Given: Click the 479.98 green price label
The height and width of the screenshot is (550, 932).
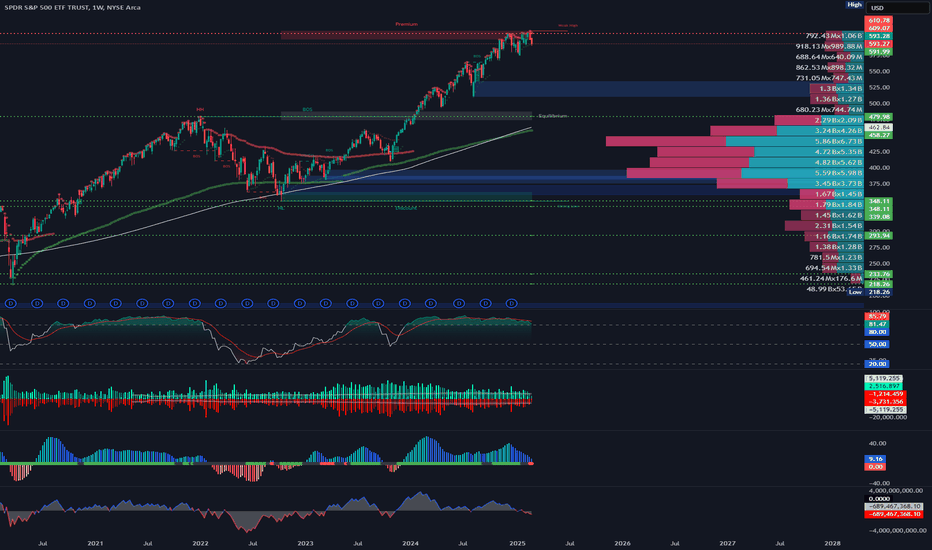Looking at the screenshot, I should point(879,117).
